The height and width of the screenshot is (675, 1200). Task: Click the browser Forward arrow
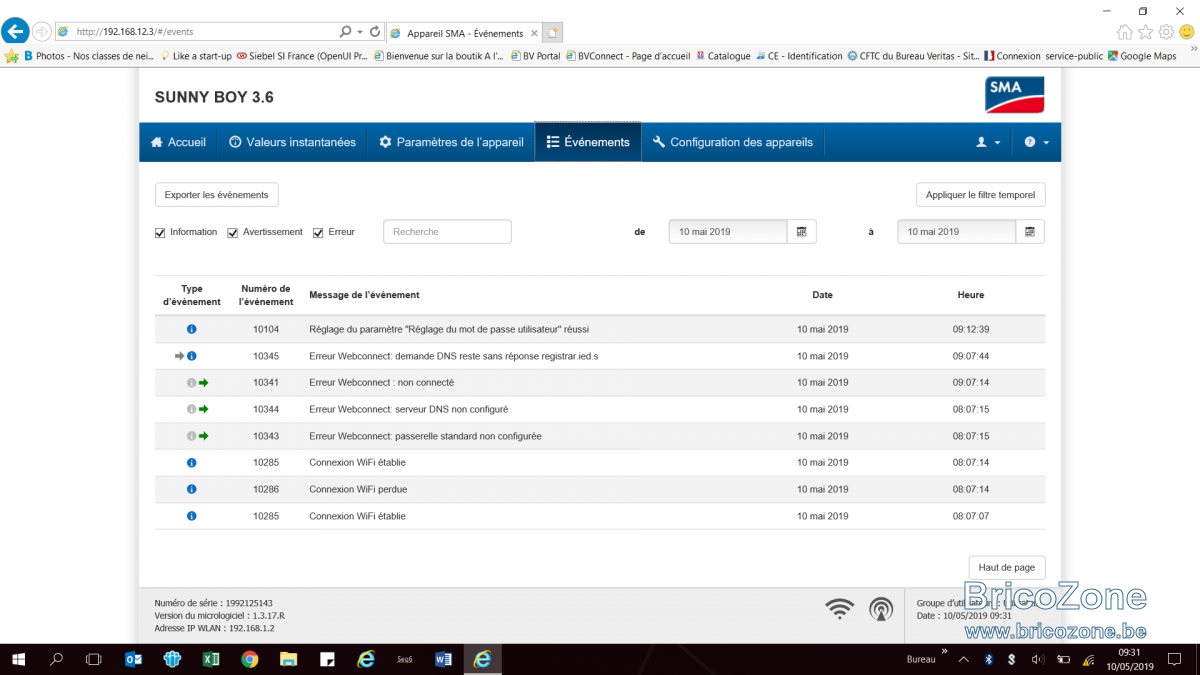42,31
